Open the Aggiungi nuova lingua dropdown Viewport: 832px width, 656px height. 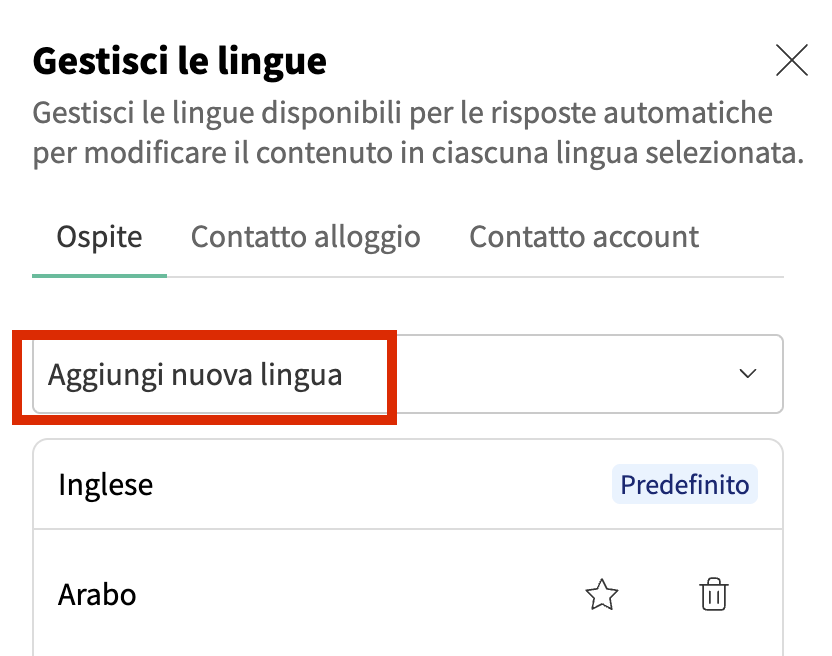pyautogui.click(x=408, y=374)
